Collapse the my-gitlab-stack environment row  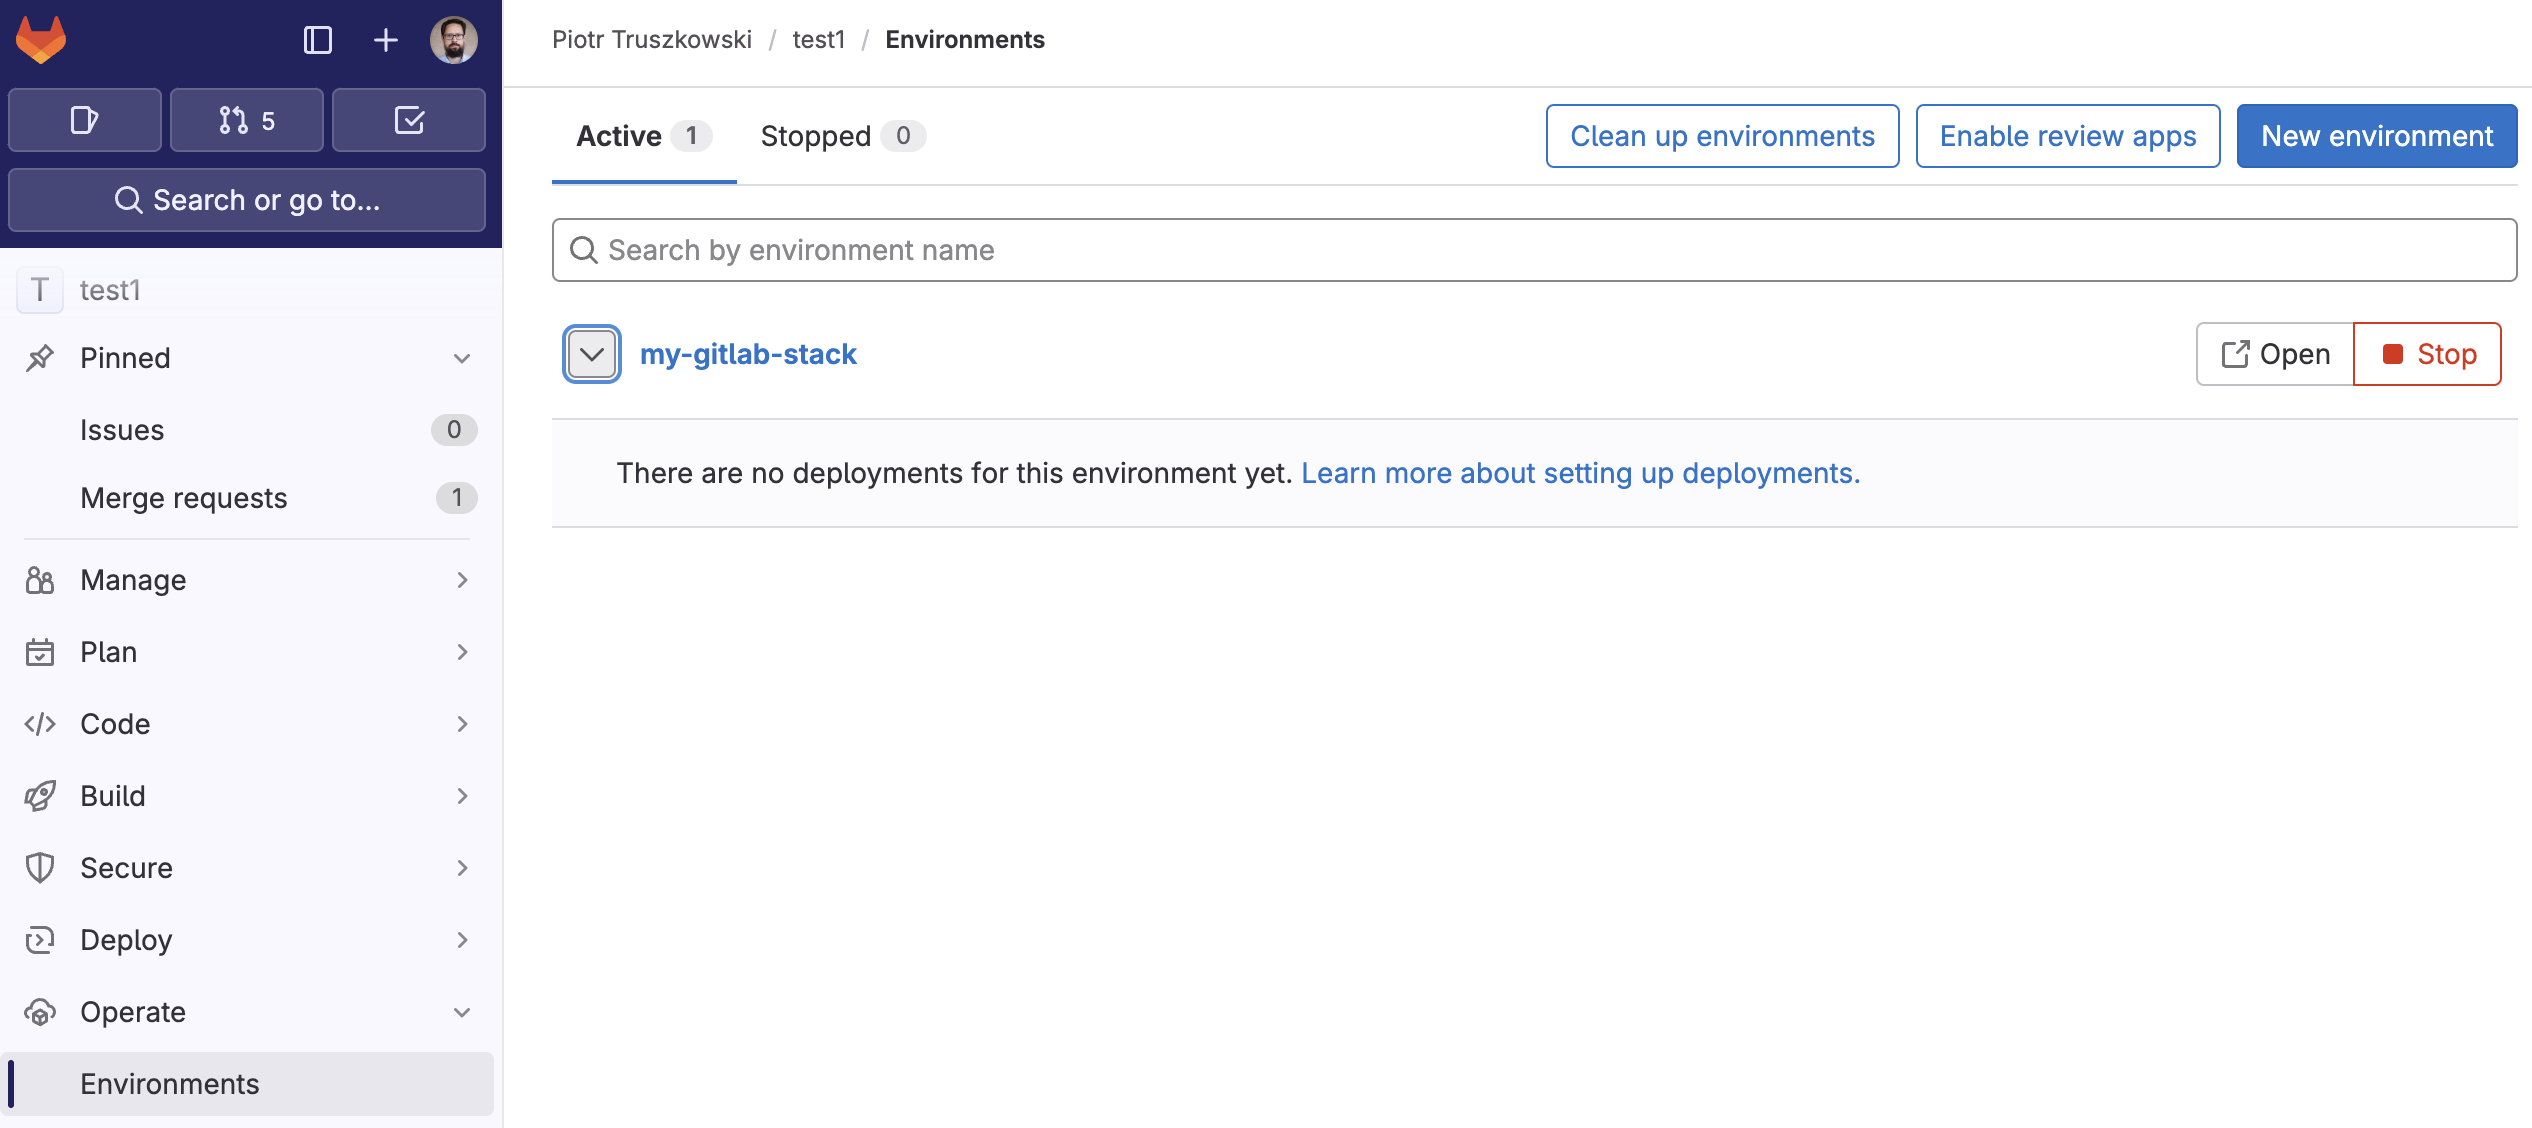tap(592, 354)
